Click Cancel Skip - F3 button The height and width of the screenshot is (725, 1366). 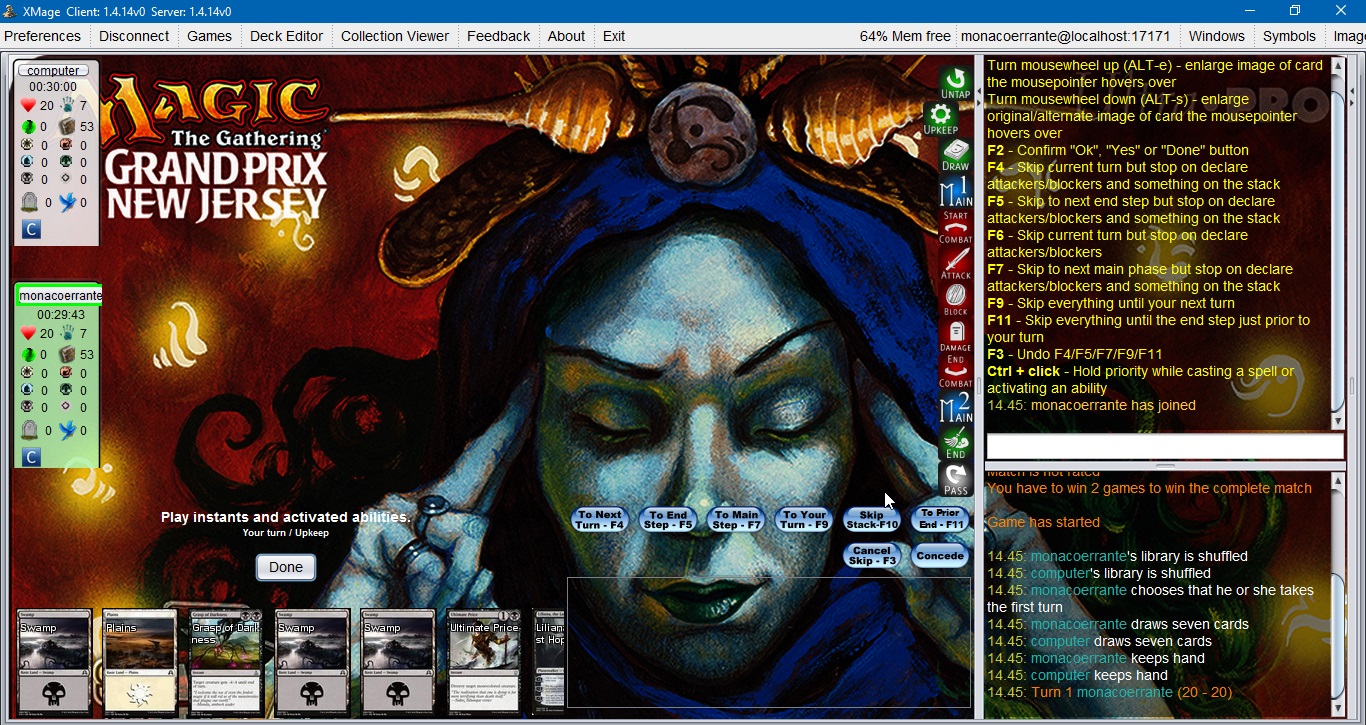coord(872,556)
